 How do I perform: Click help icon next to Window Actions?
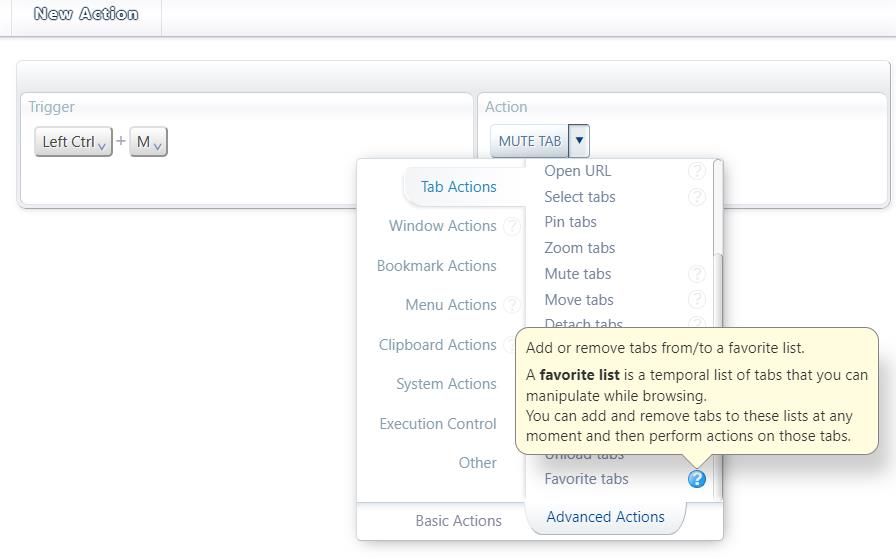click(511, 226)
